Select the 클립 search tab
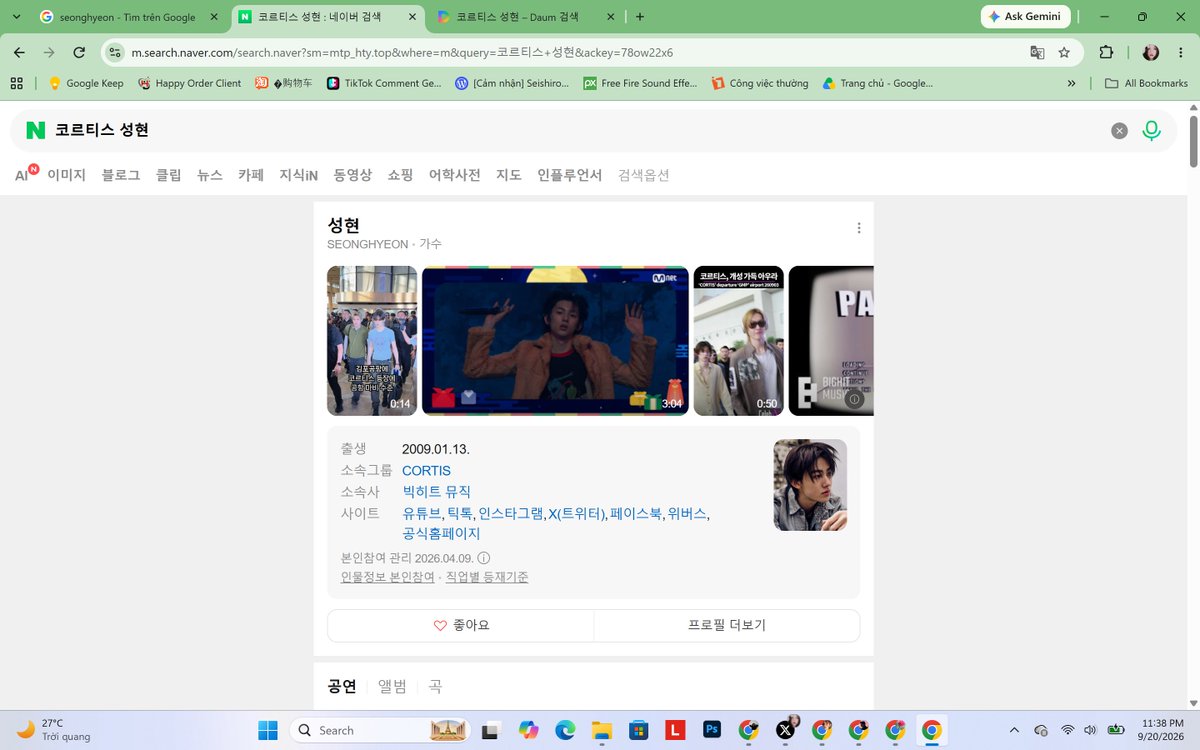1200x750 pixels. coord(169,175)
